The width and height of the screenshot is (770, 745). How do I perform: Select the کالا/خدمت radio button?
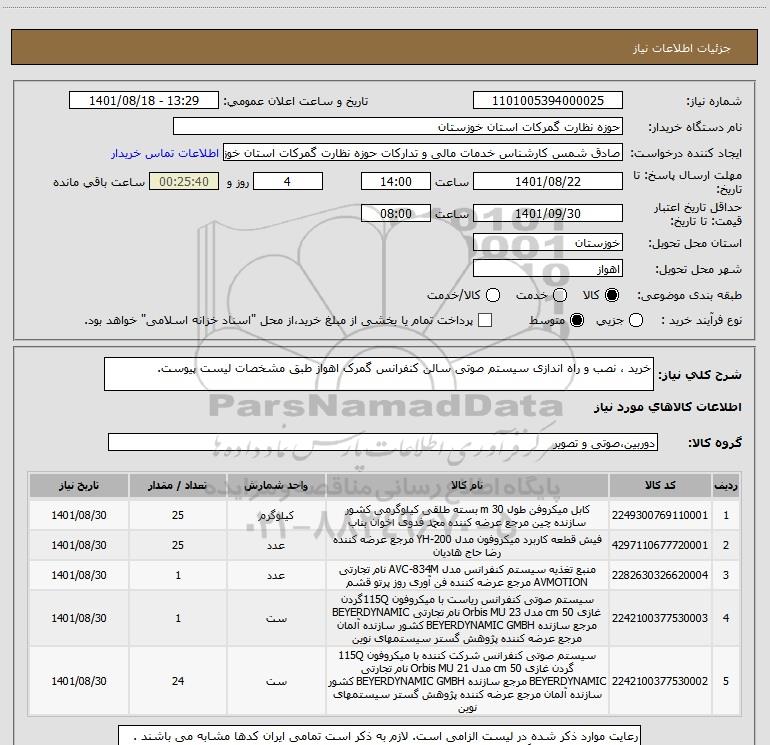[x=493, y=295]
